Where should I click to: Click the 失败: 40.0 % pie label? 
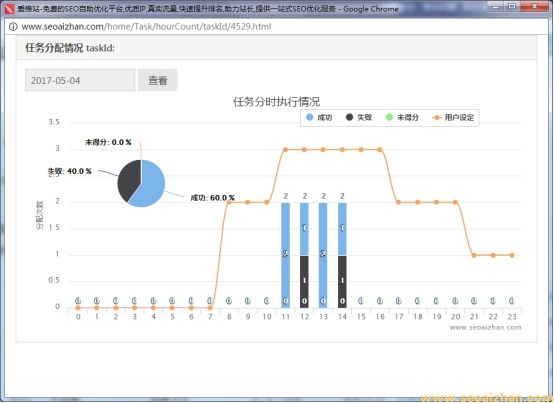70,171
